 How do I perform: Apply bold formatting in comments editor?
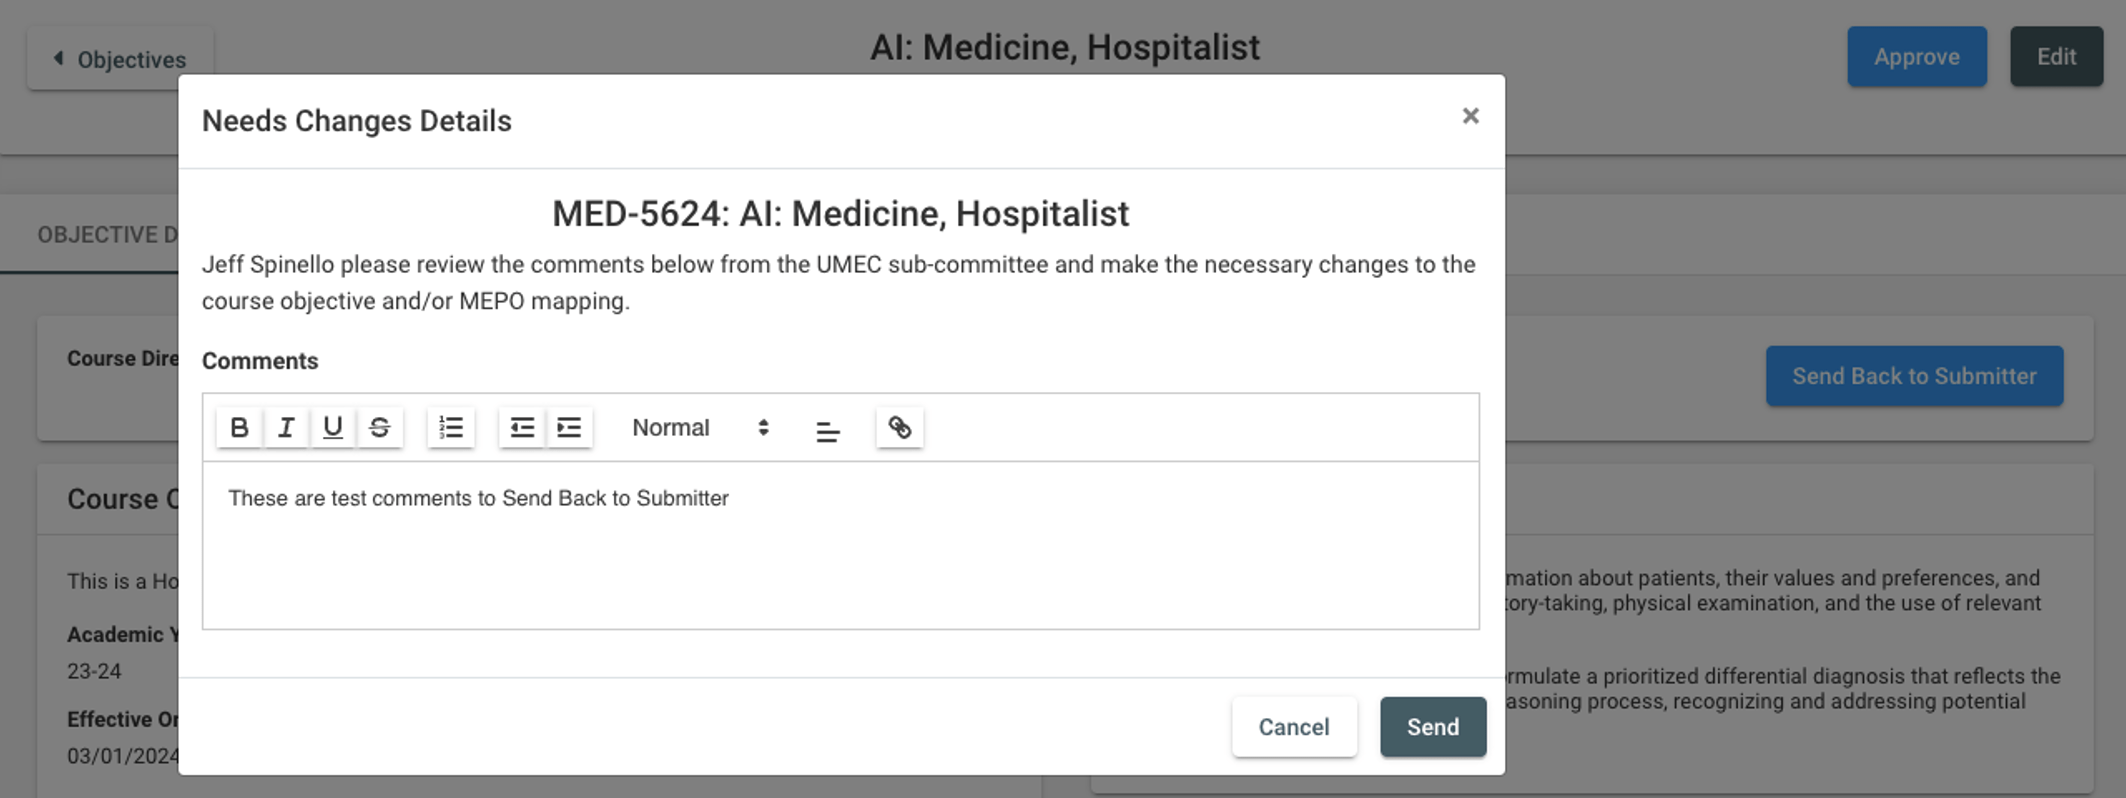tap(239, 428)
